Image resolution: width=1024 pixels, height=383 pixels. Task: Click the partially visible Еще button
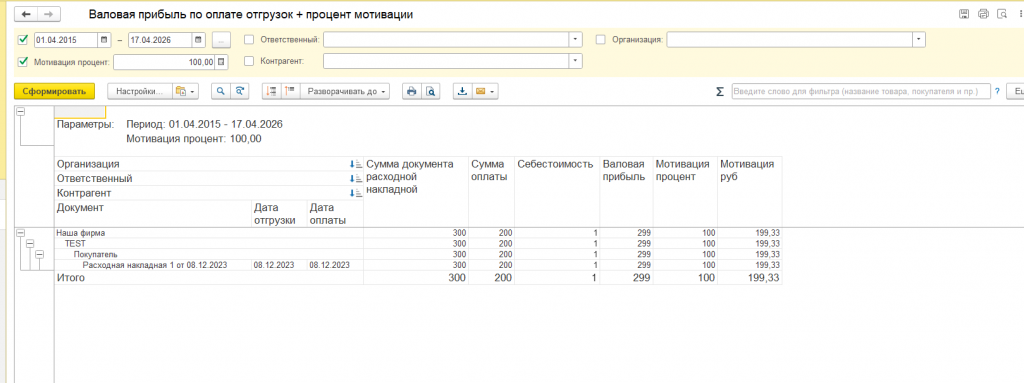[x=1016, y=92]
